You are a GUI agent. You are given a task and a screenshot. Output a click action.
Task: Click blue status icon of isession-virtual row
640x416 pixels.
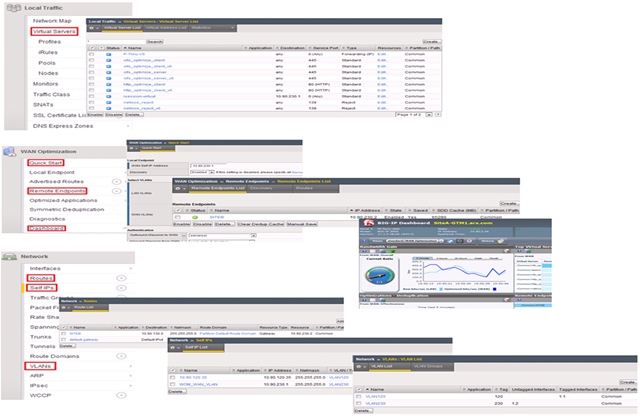pyautogui.click(x=109, y=96)
